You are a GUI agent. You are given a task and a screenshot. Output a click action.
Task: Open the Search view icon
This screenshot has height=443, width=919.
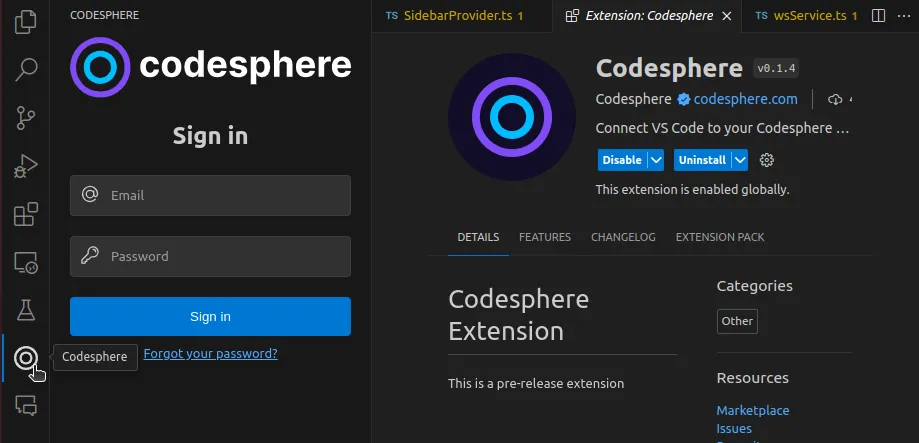pyautogui.click(x=26, y=69)
